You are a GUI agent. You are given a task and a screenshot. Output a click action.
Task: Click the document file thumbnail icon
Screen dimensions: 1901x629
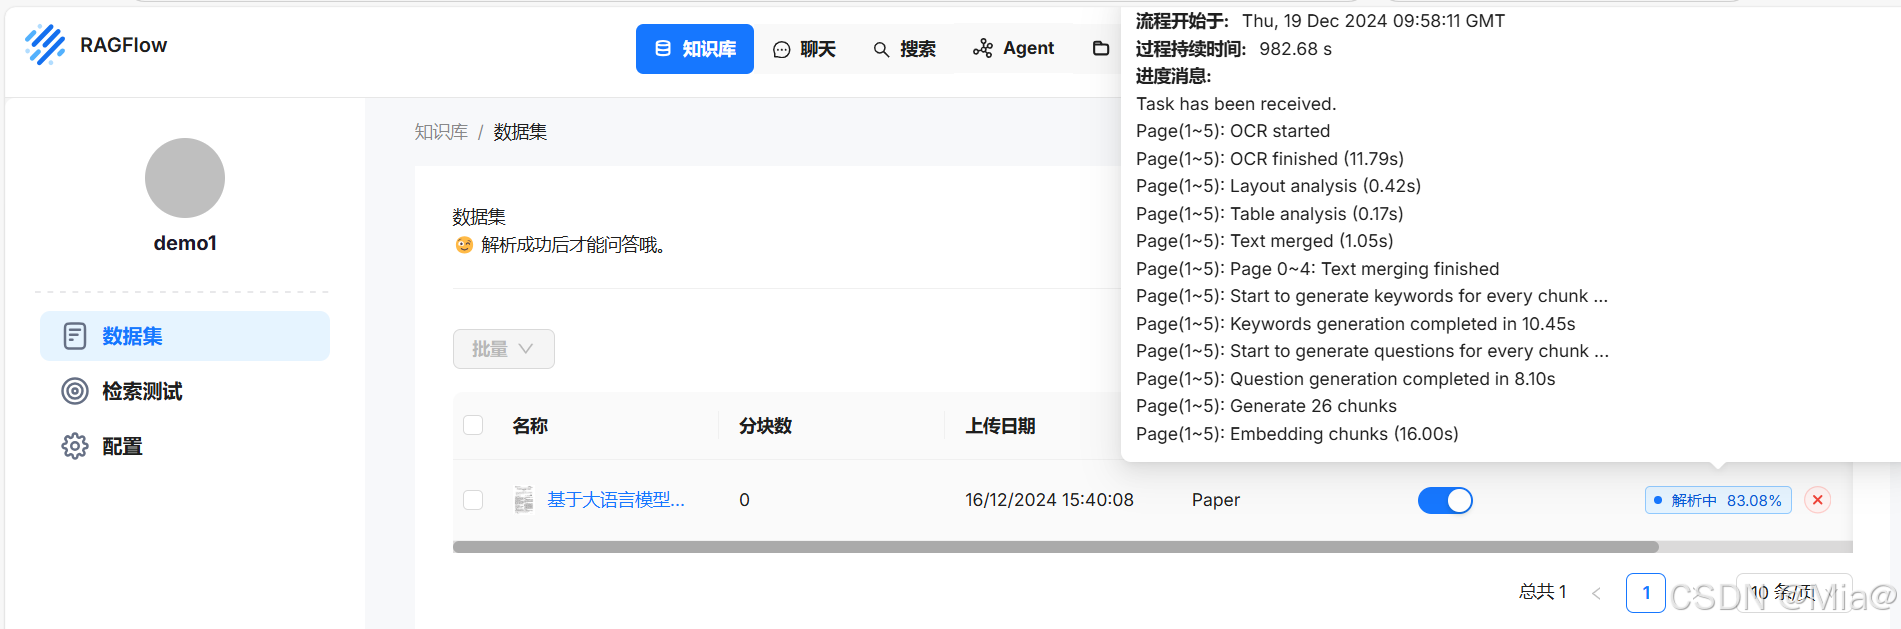(x=524, y=499)
